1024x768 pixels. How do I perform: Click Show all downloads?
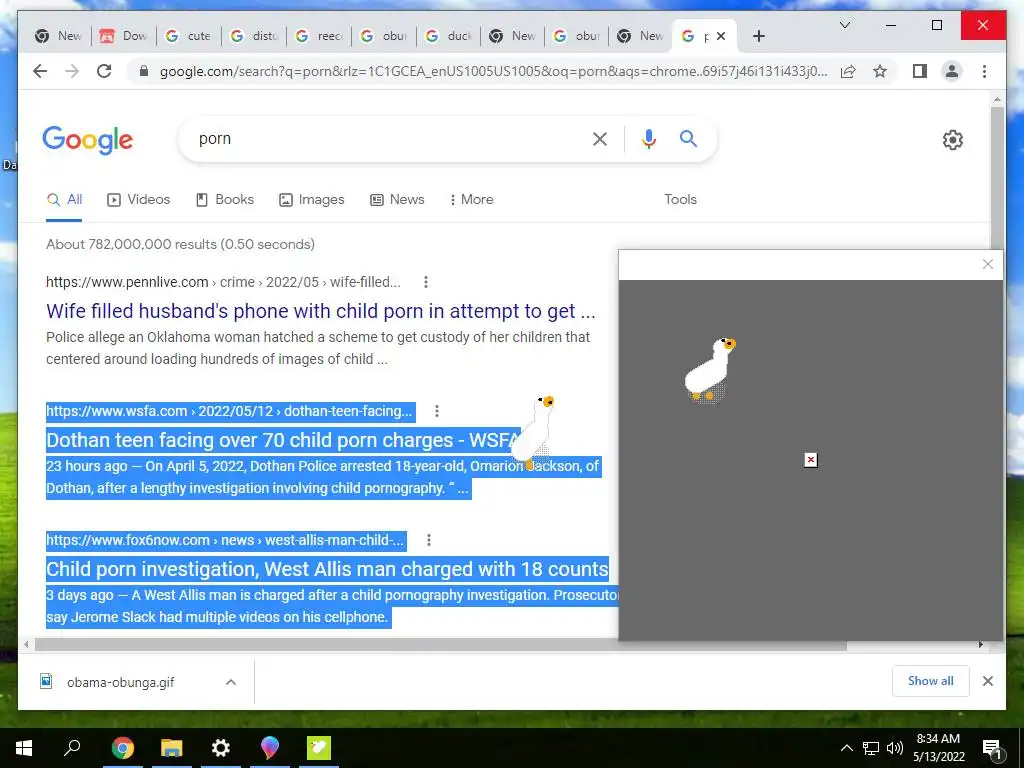coord(930,681)
